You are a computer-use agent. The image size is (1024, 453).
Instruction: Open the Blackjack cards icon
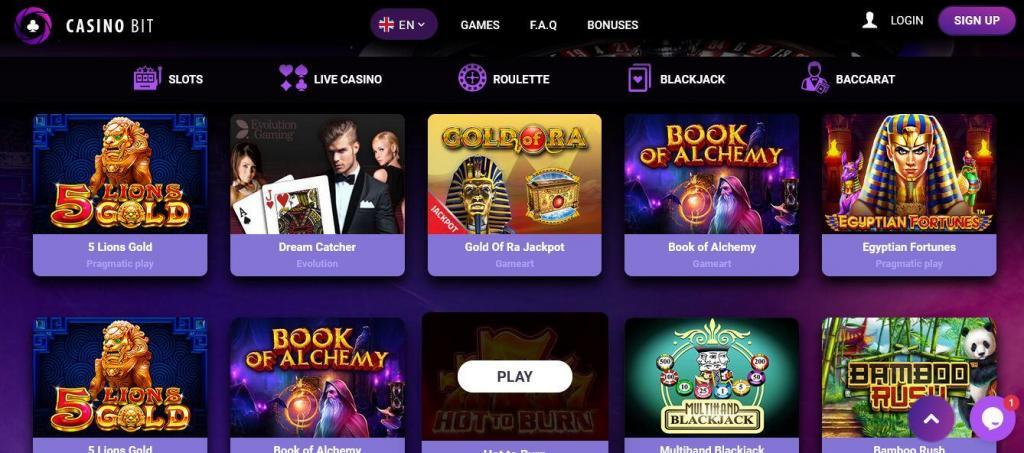(x=639, y=78)
